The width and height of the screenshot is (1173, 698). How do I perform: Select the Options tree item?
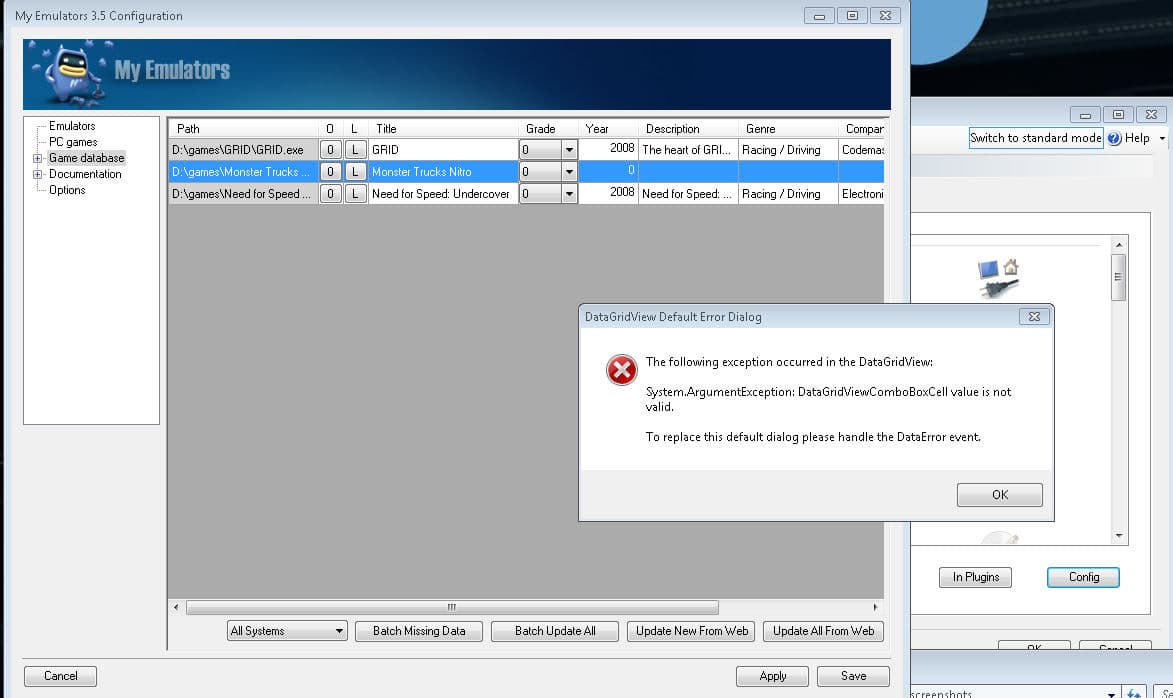[67, 190]
